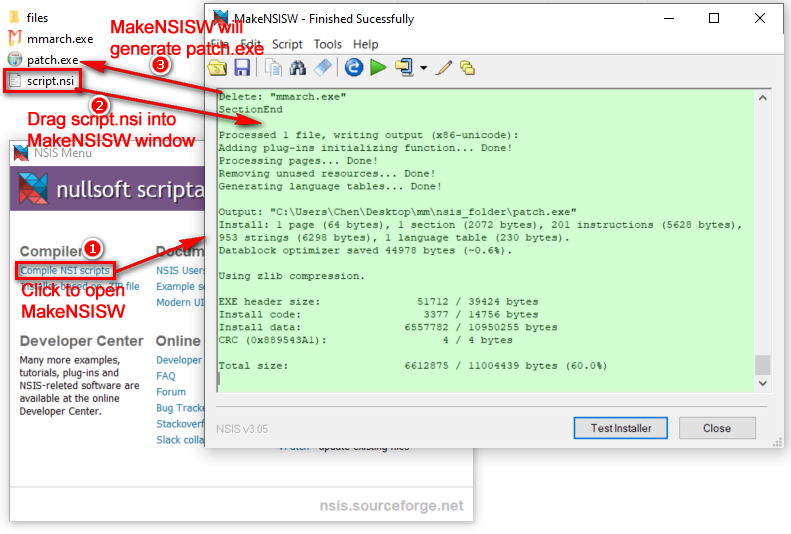The height and width of the screenshot is (534, 791).
Task: Open the Bug Tracker link in NSIS Menu
Action: point(180,408)
